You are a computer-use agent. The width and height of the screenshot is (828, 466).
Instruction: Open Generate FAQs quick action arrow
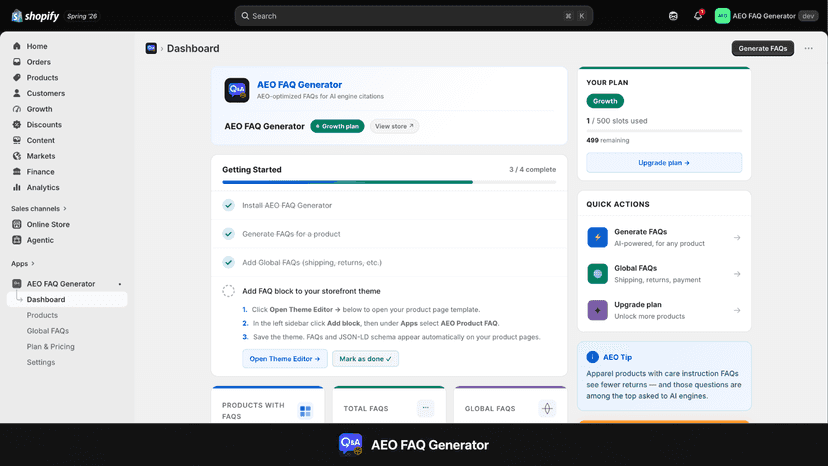pos(737,238)
